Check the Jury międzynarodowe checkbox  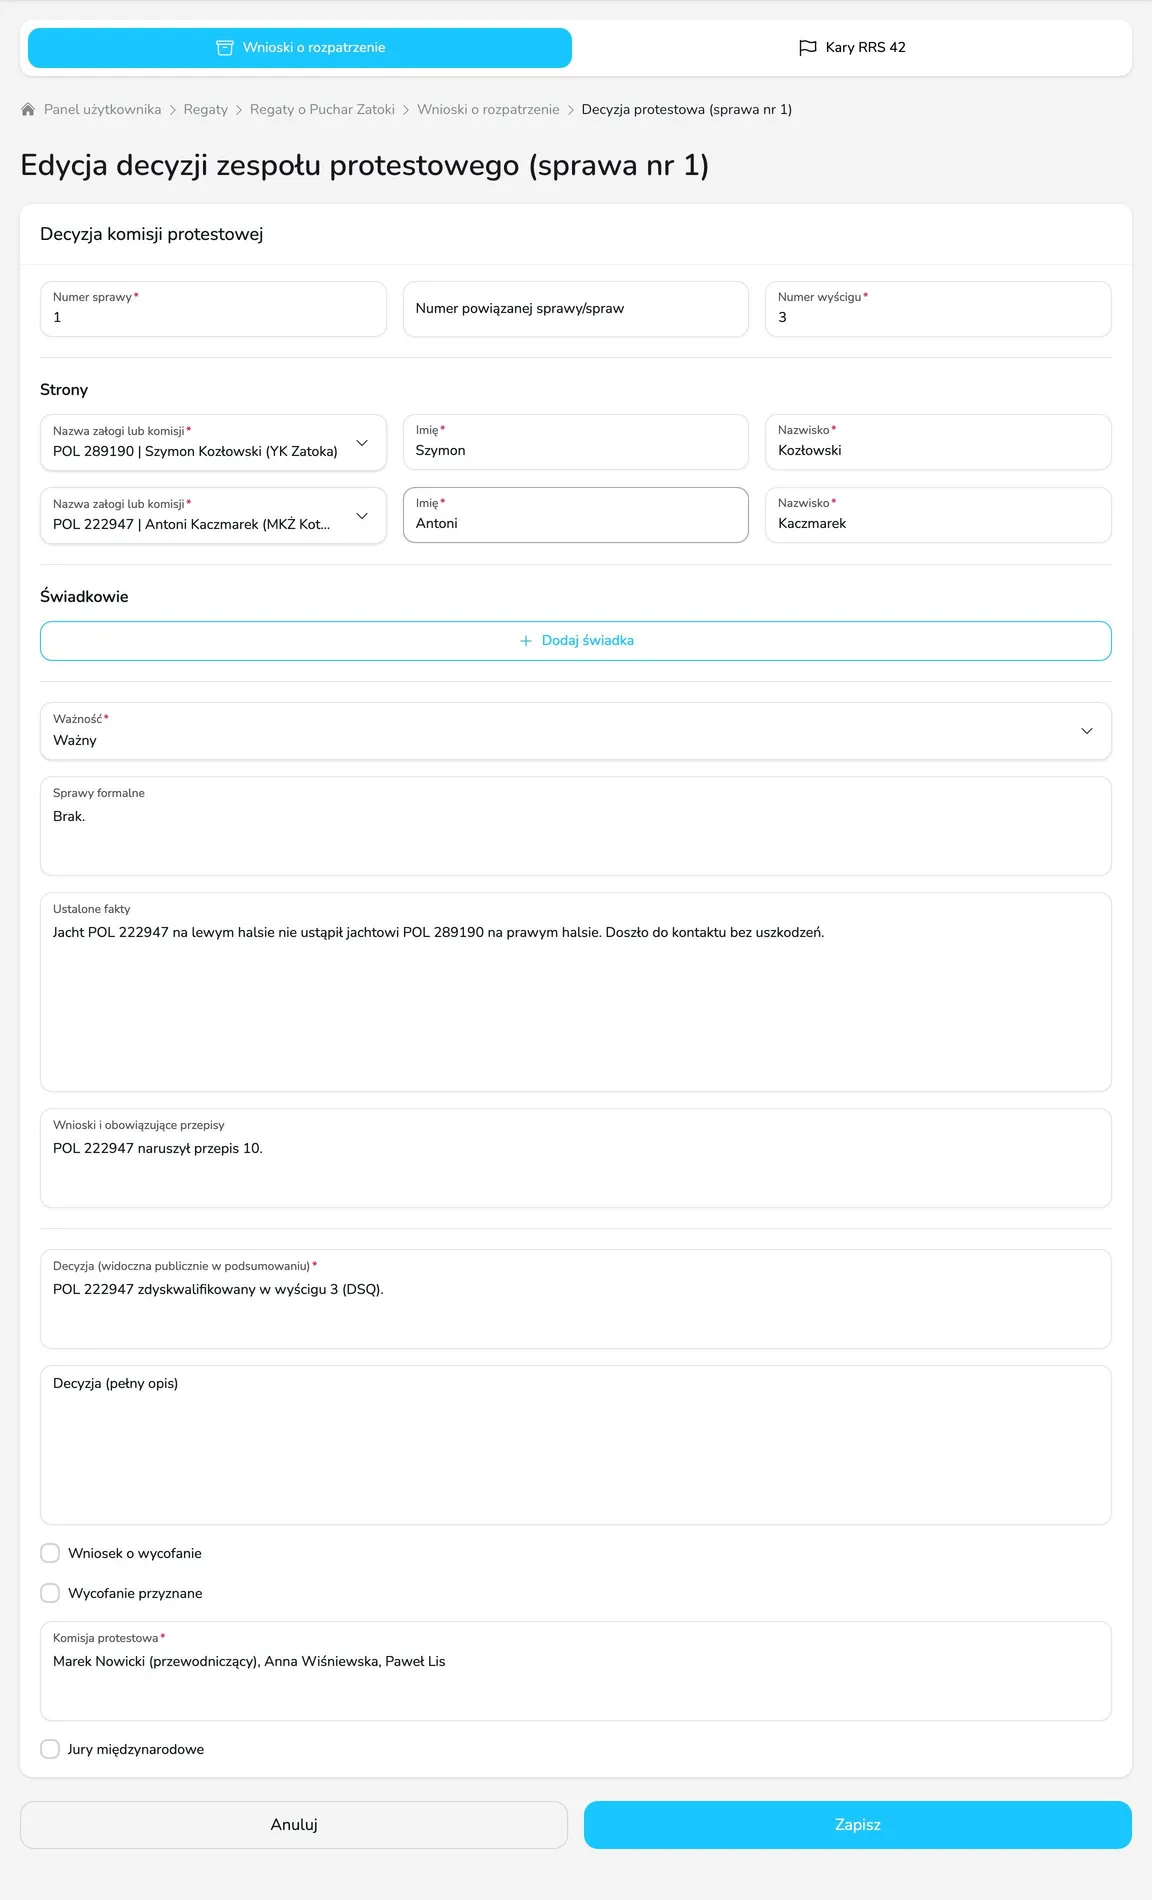(x=50, y=1749)
